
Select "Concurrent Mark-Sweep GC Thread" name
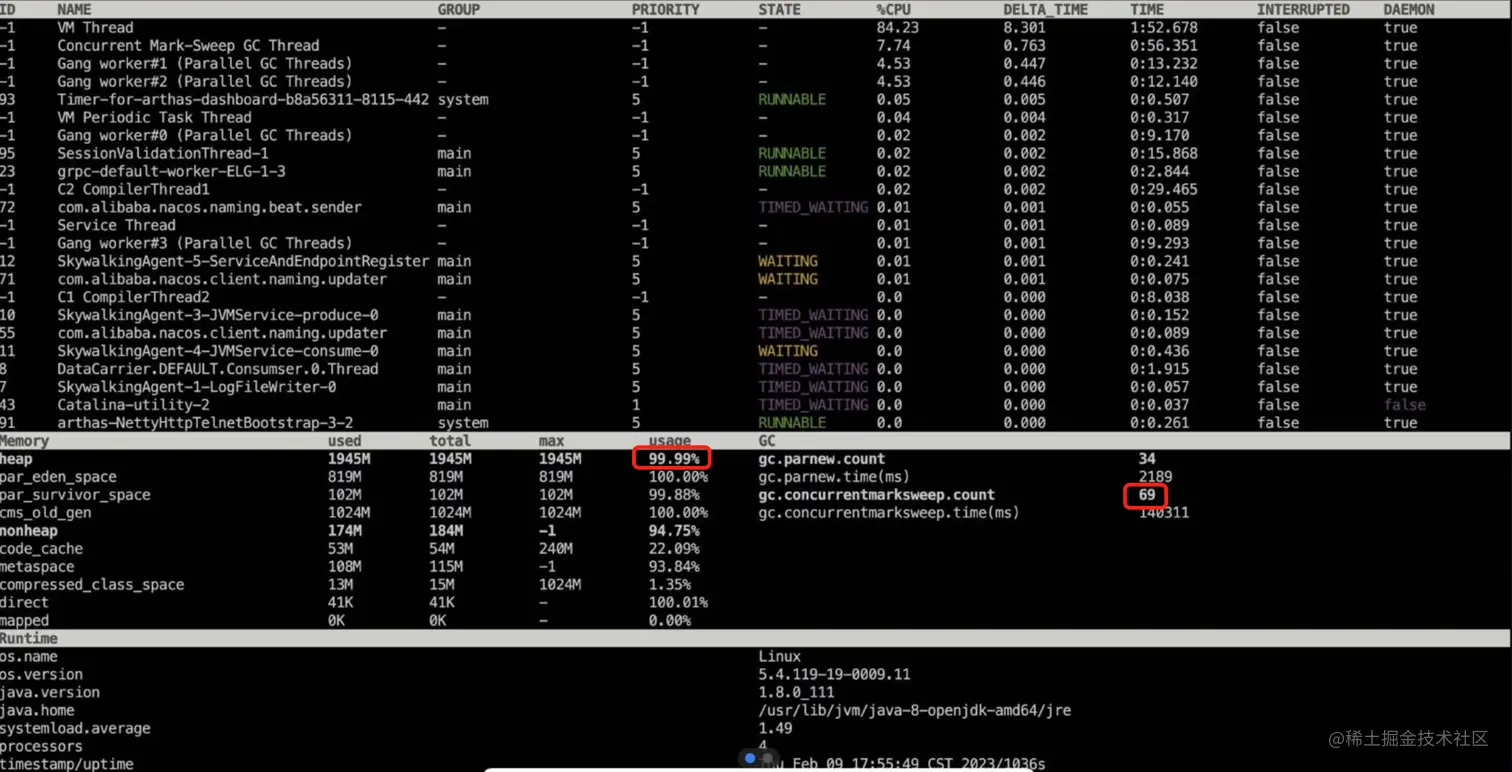pyautogui.click(x=188, y=45)
